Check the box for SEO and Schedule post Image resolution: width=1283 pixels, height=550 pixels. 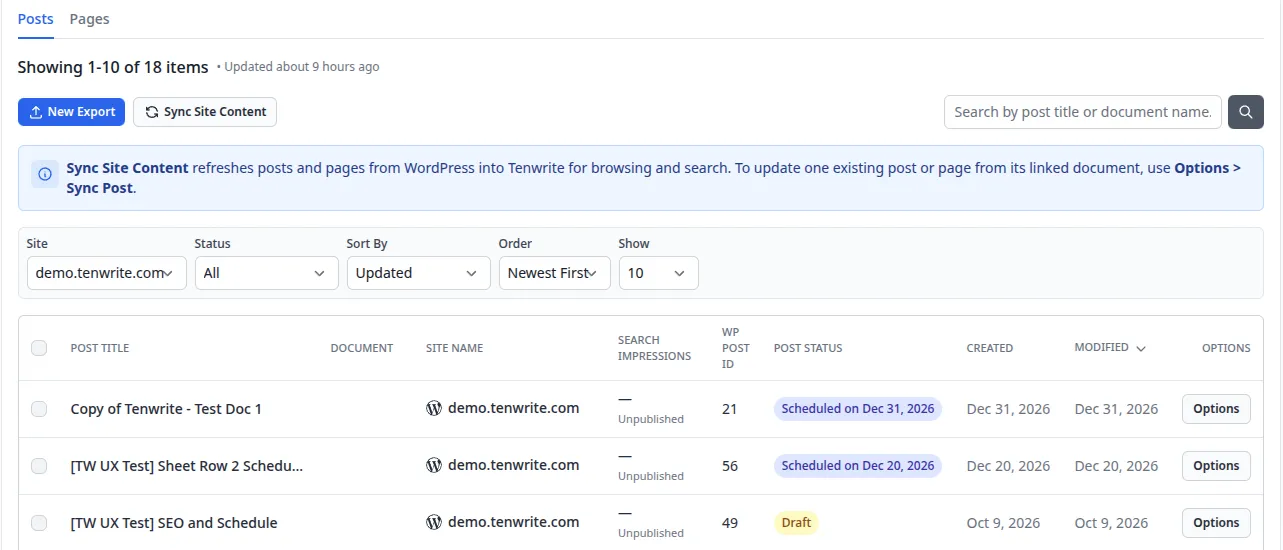39,523
